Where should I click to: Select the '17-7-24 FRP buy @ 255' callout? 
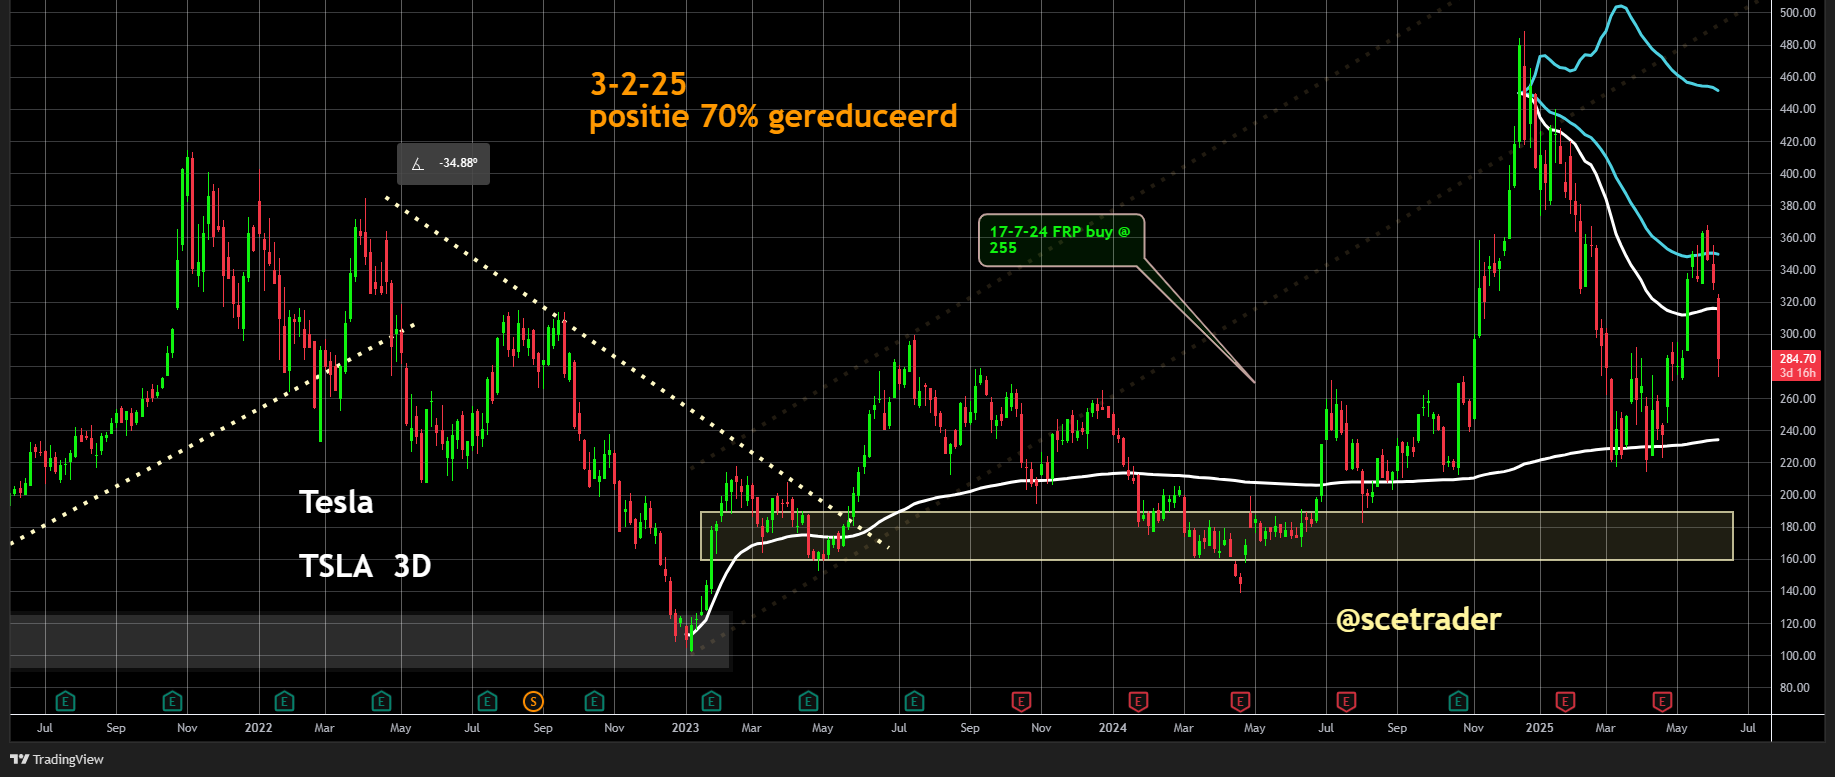(x=1060, y=240)
